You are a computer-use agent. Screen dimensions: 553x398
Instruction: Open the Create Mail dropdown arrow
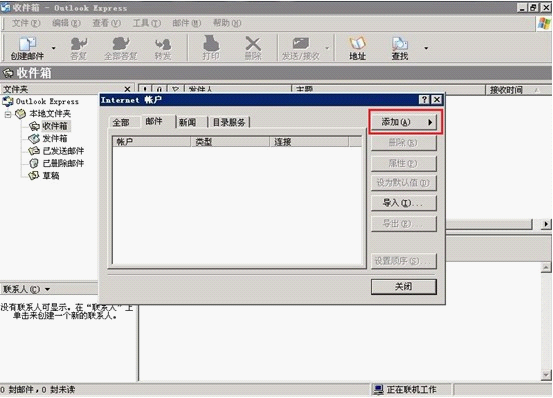(x=54, y=48)
